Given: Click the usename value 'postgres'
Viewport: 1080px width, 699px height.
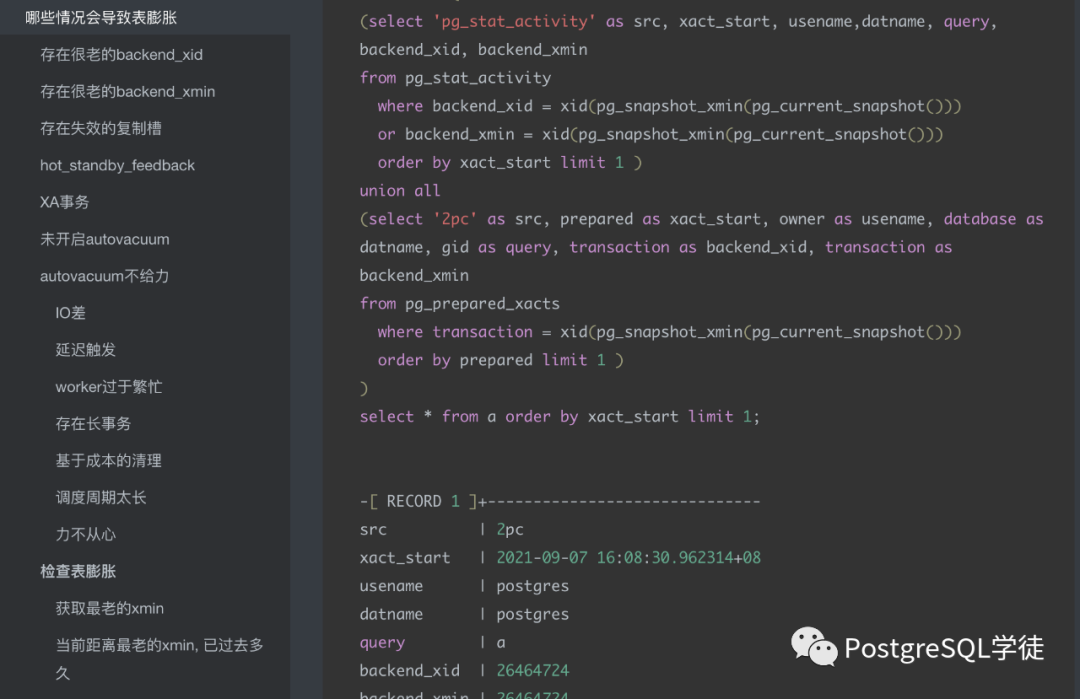Looking at the screenshot, I should (x=532, y=586).
